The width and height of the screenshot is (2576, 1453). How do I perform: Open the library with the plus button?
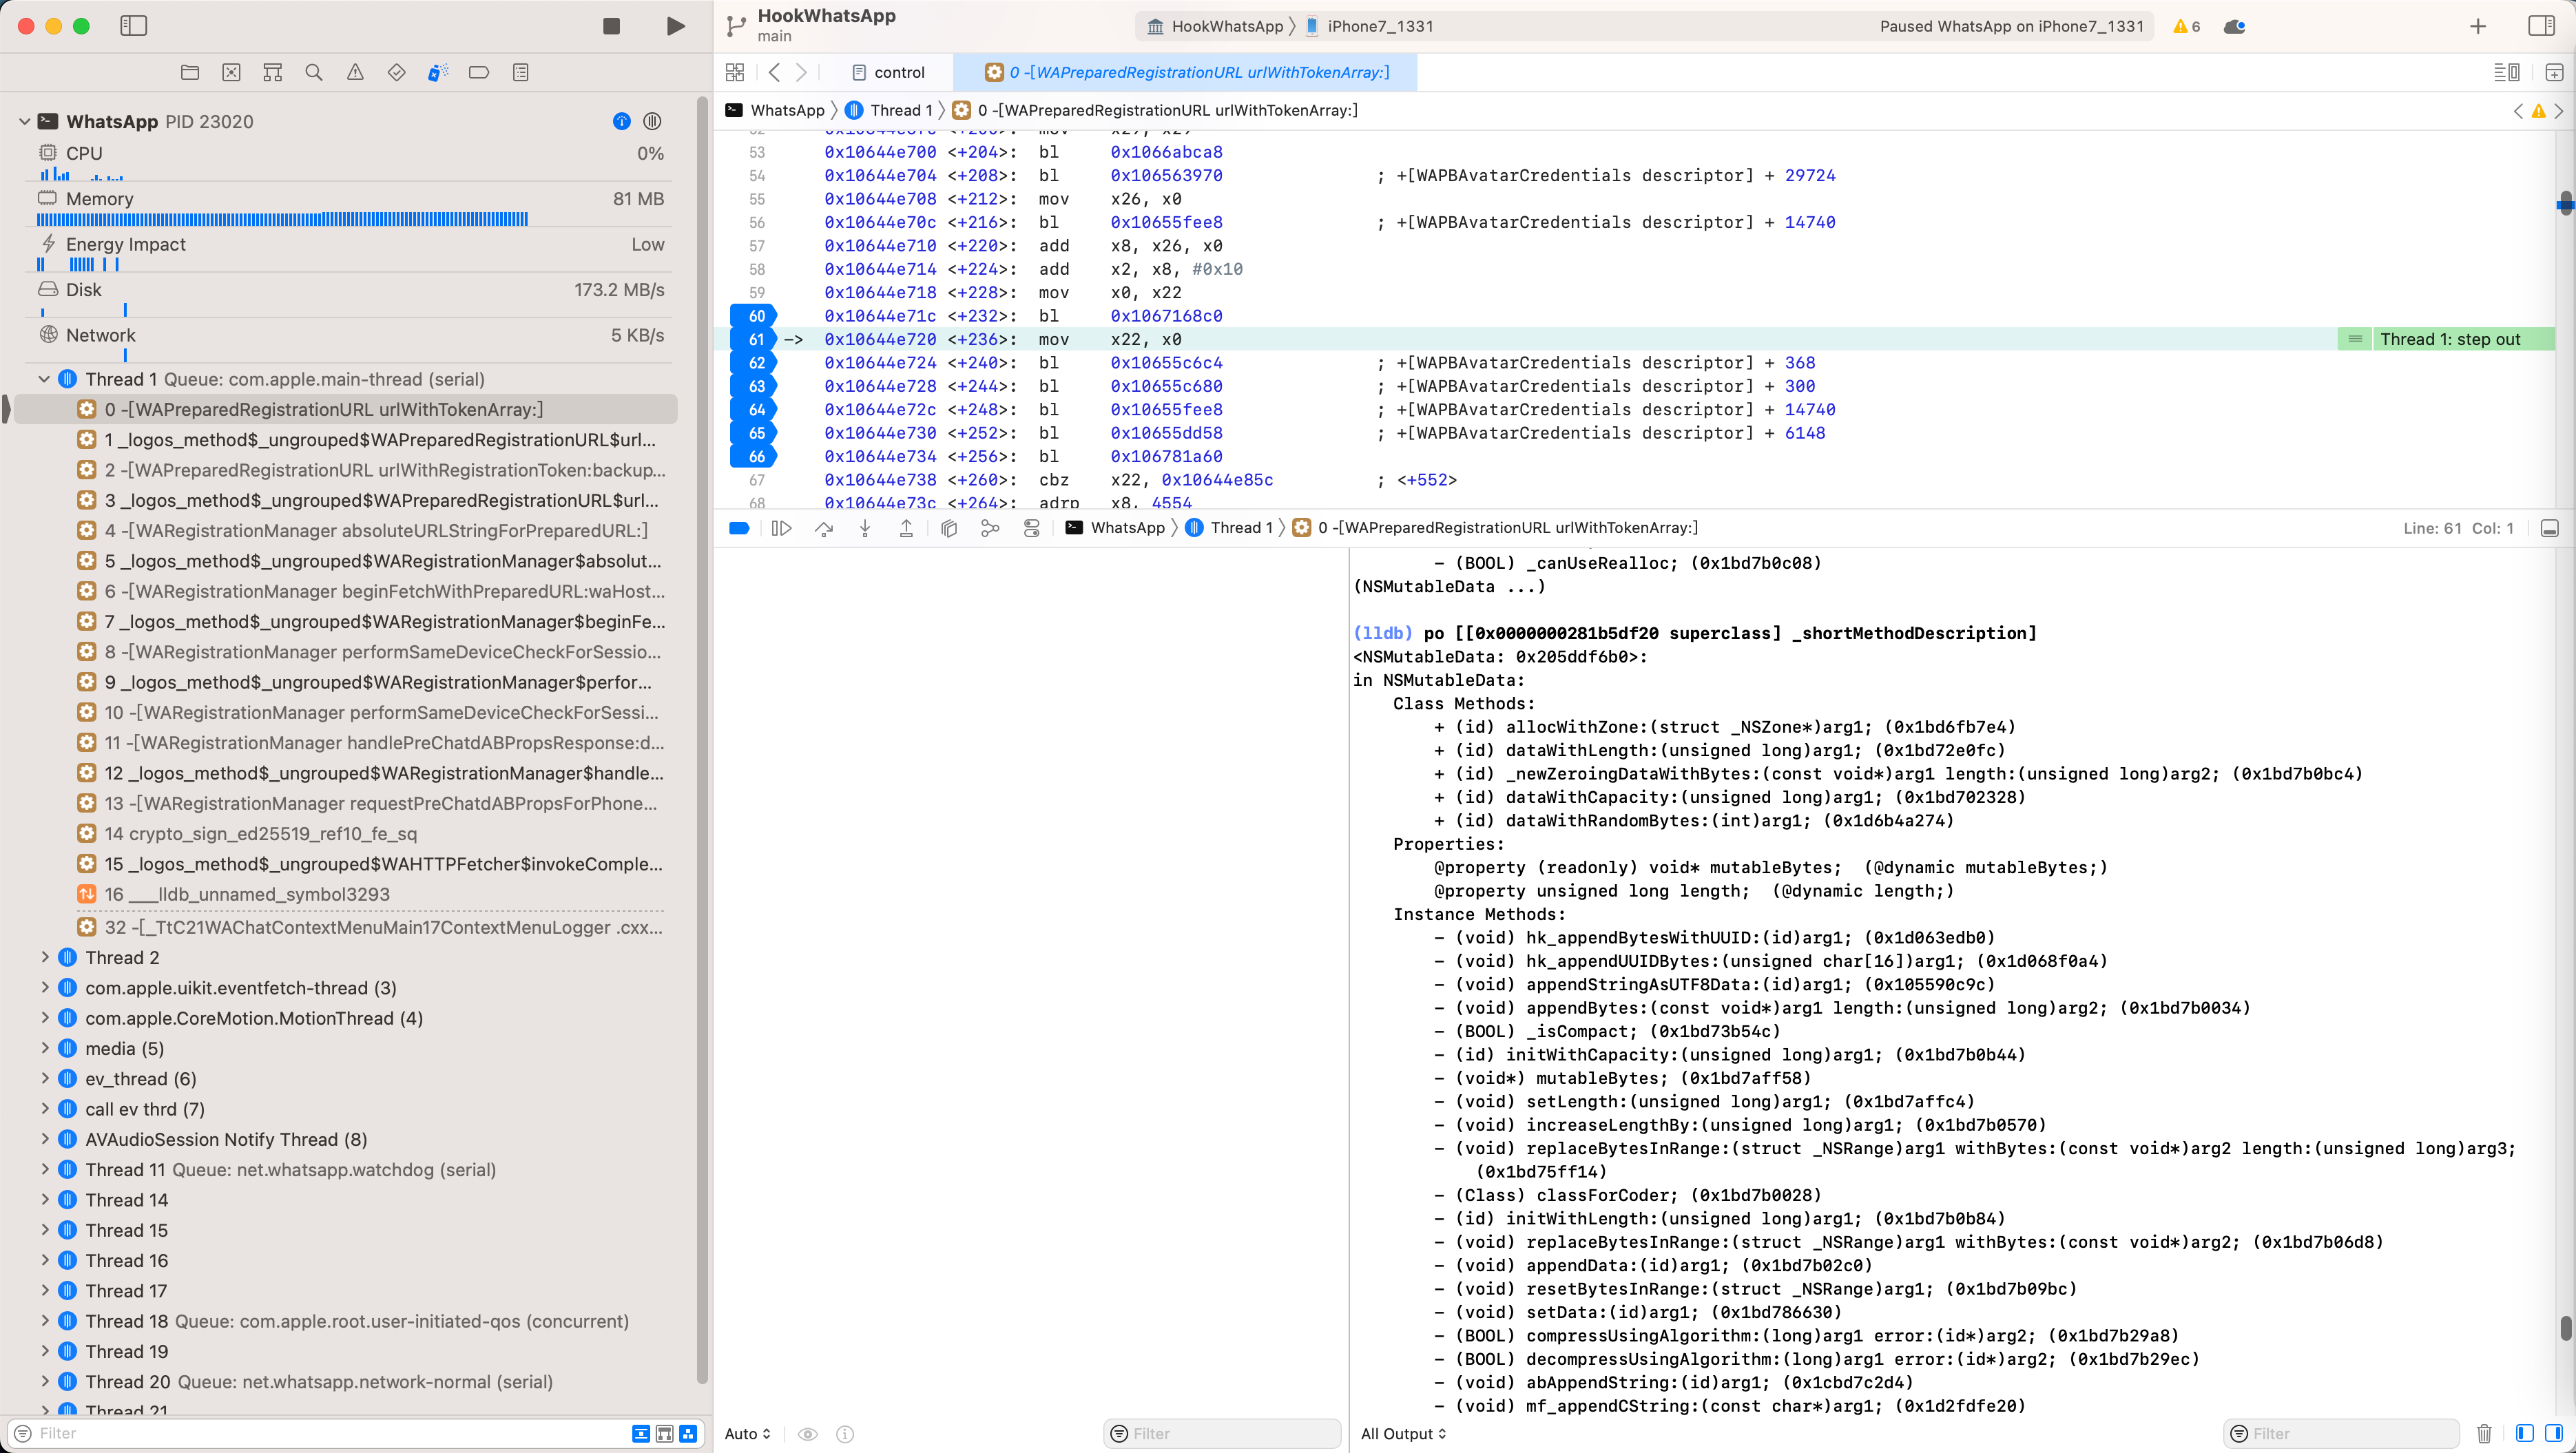pos(2477,26)
